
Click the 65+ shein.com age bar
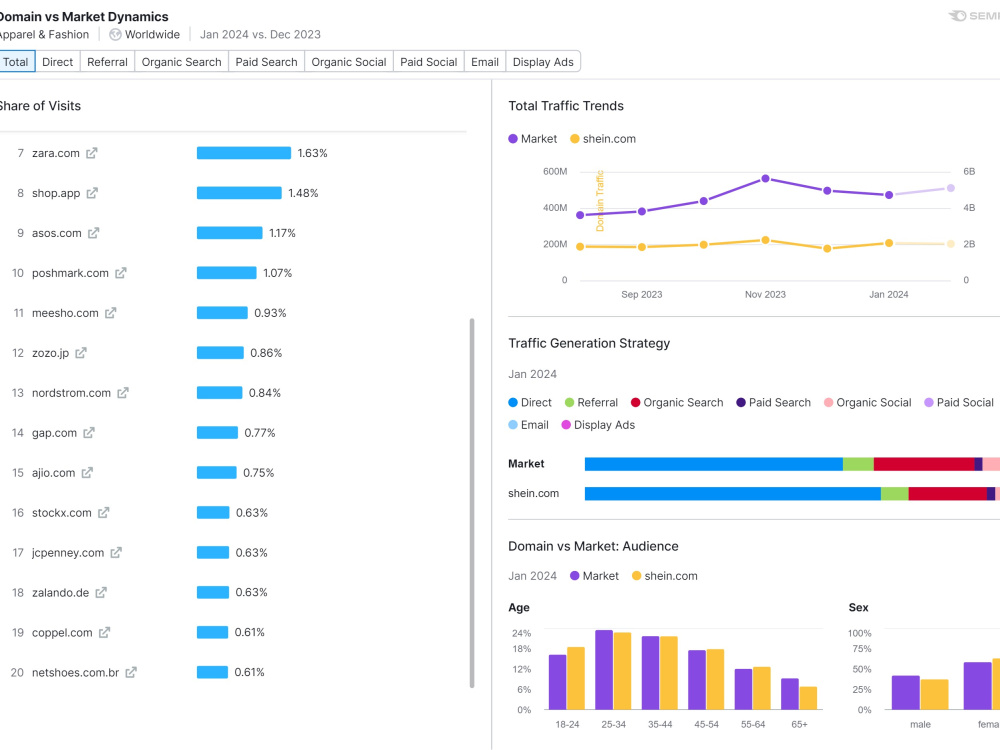point(808,698)
